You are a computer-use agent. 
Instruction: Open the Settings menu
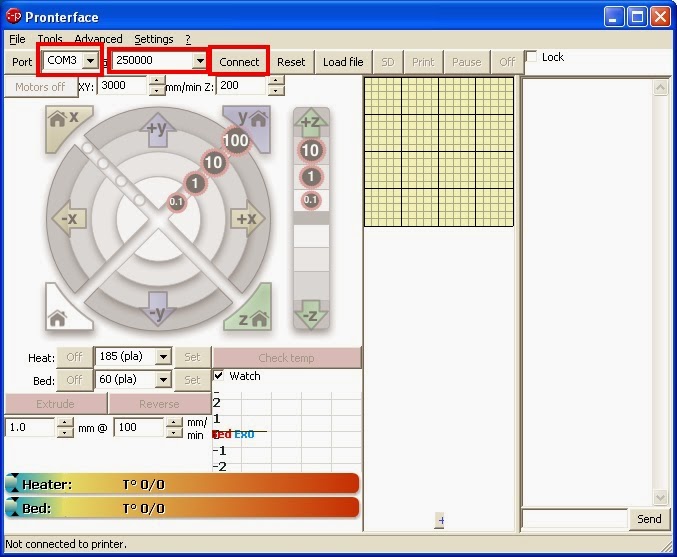[x=154, y=39]
